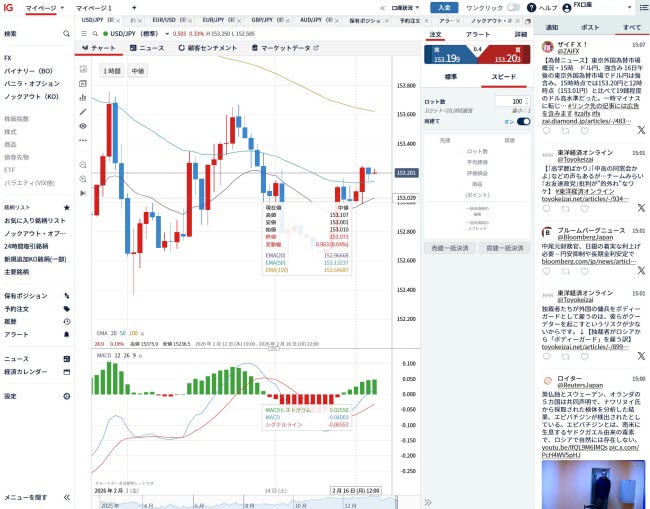Click the bell icon beside アラート
This screenshot has width=650, height=509.
point(67,334)
